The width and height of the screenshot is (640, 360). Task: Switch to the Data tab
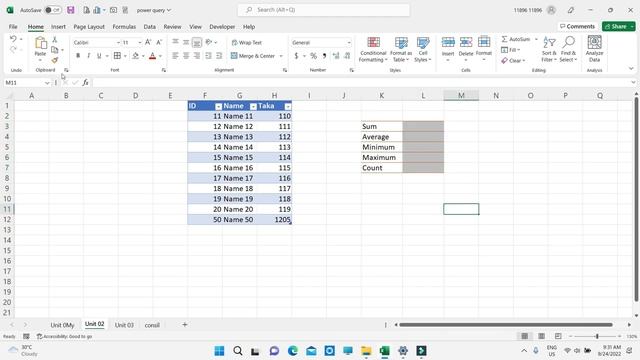(149, 27)
